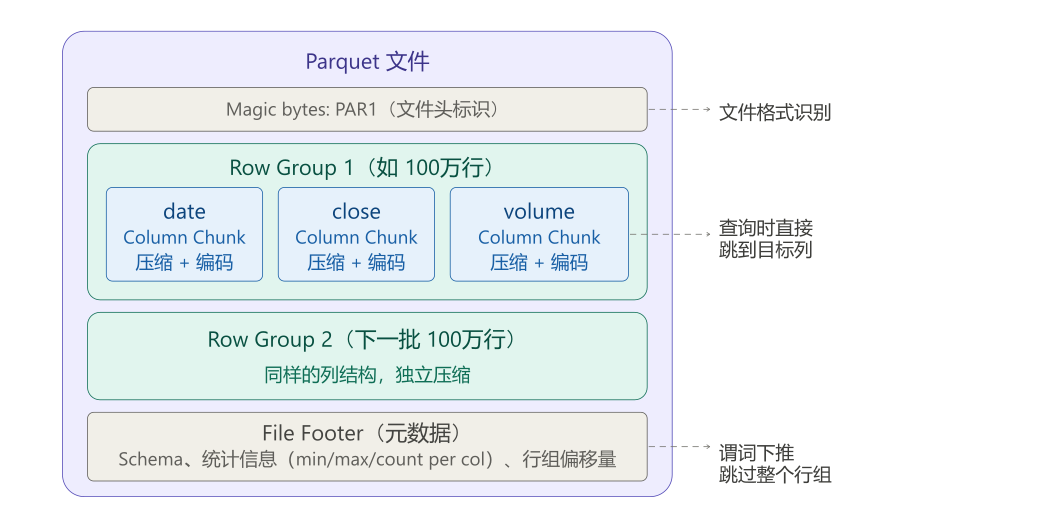
Task: Click the dashed arrow right of volume chunk
Action: tap(670, 234)
